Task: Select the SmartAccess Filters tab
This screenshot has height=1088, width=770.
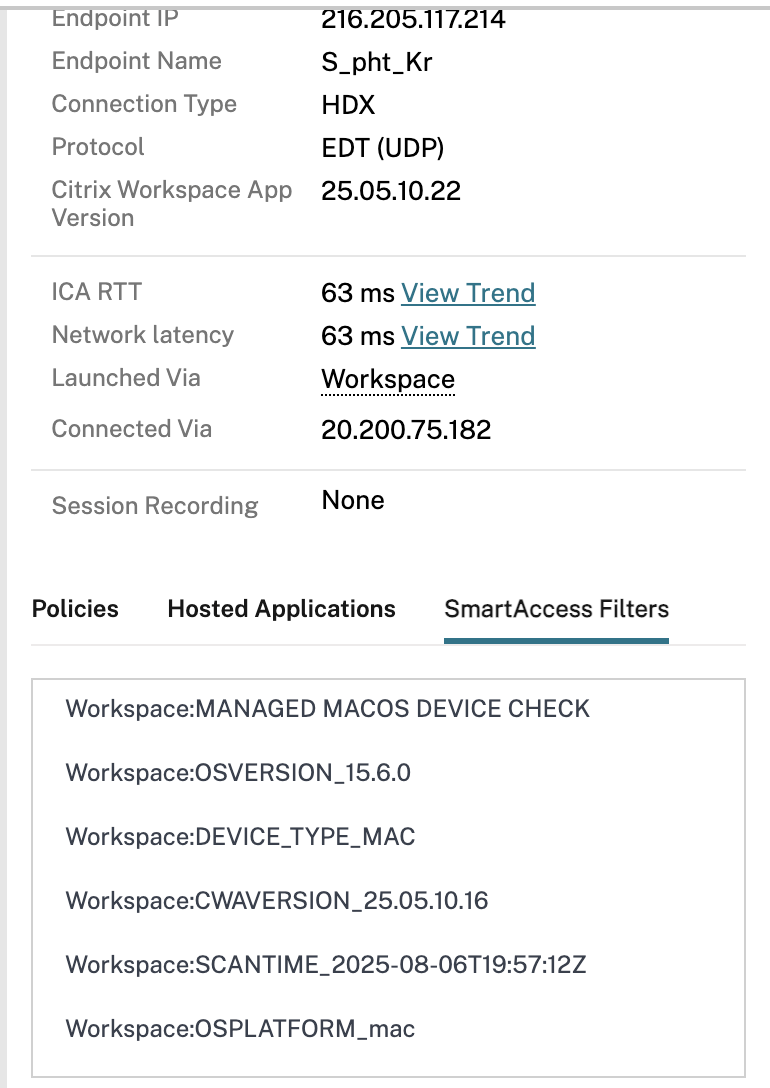Action: tap(556, 609)
